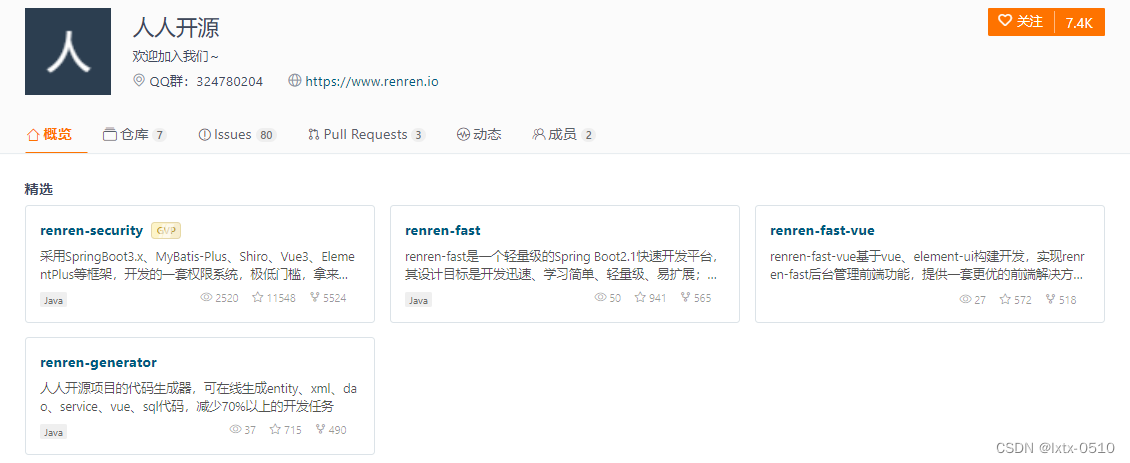Viewport: 1130px width, 463px height.
Task: Click the watch eye icon on renren-generator
Action: (235, 429)
